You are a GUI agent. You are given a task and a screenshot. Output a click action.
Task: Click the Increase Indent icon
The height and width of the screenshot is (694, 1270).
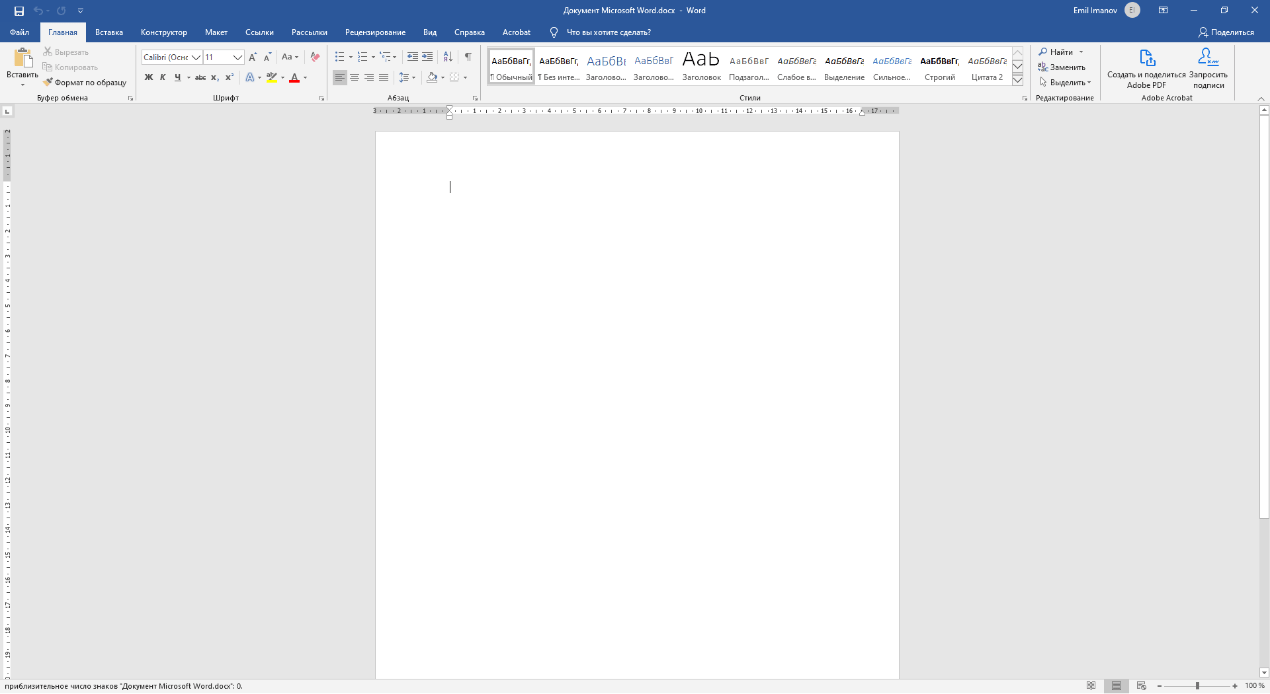pos(427,57)
